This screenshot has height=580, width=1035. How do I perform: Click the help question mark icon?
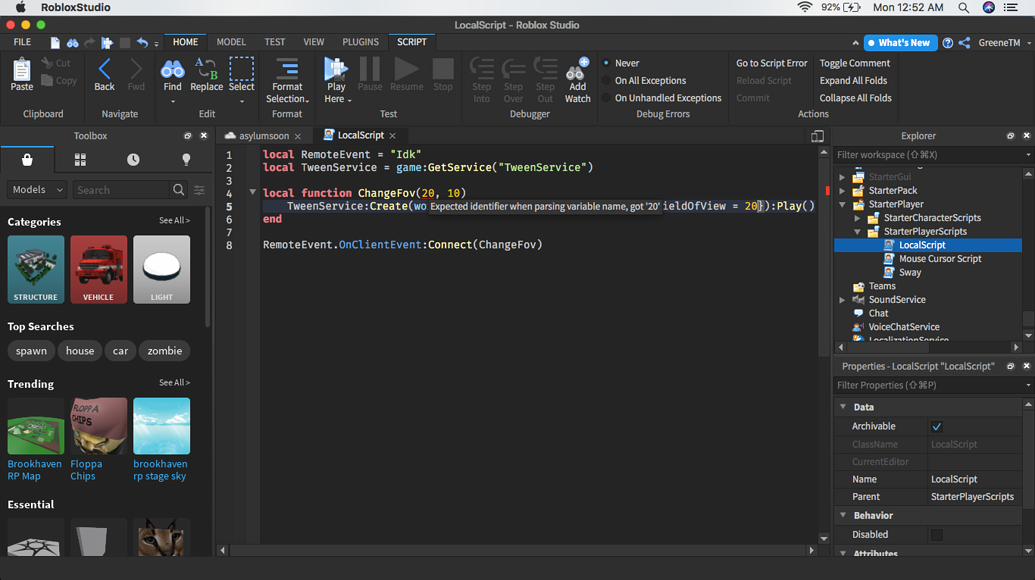(x=947, y=43)
